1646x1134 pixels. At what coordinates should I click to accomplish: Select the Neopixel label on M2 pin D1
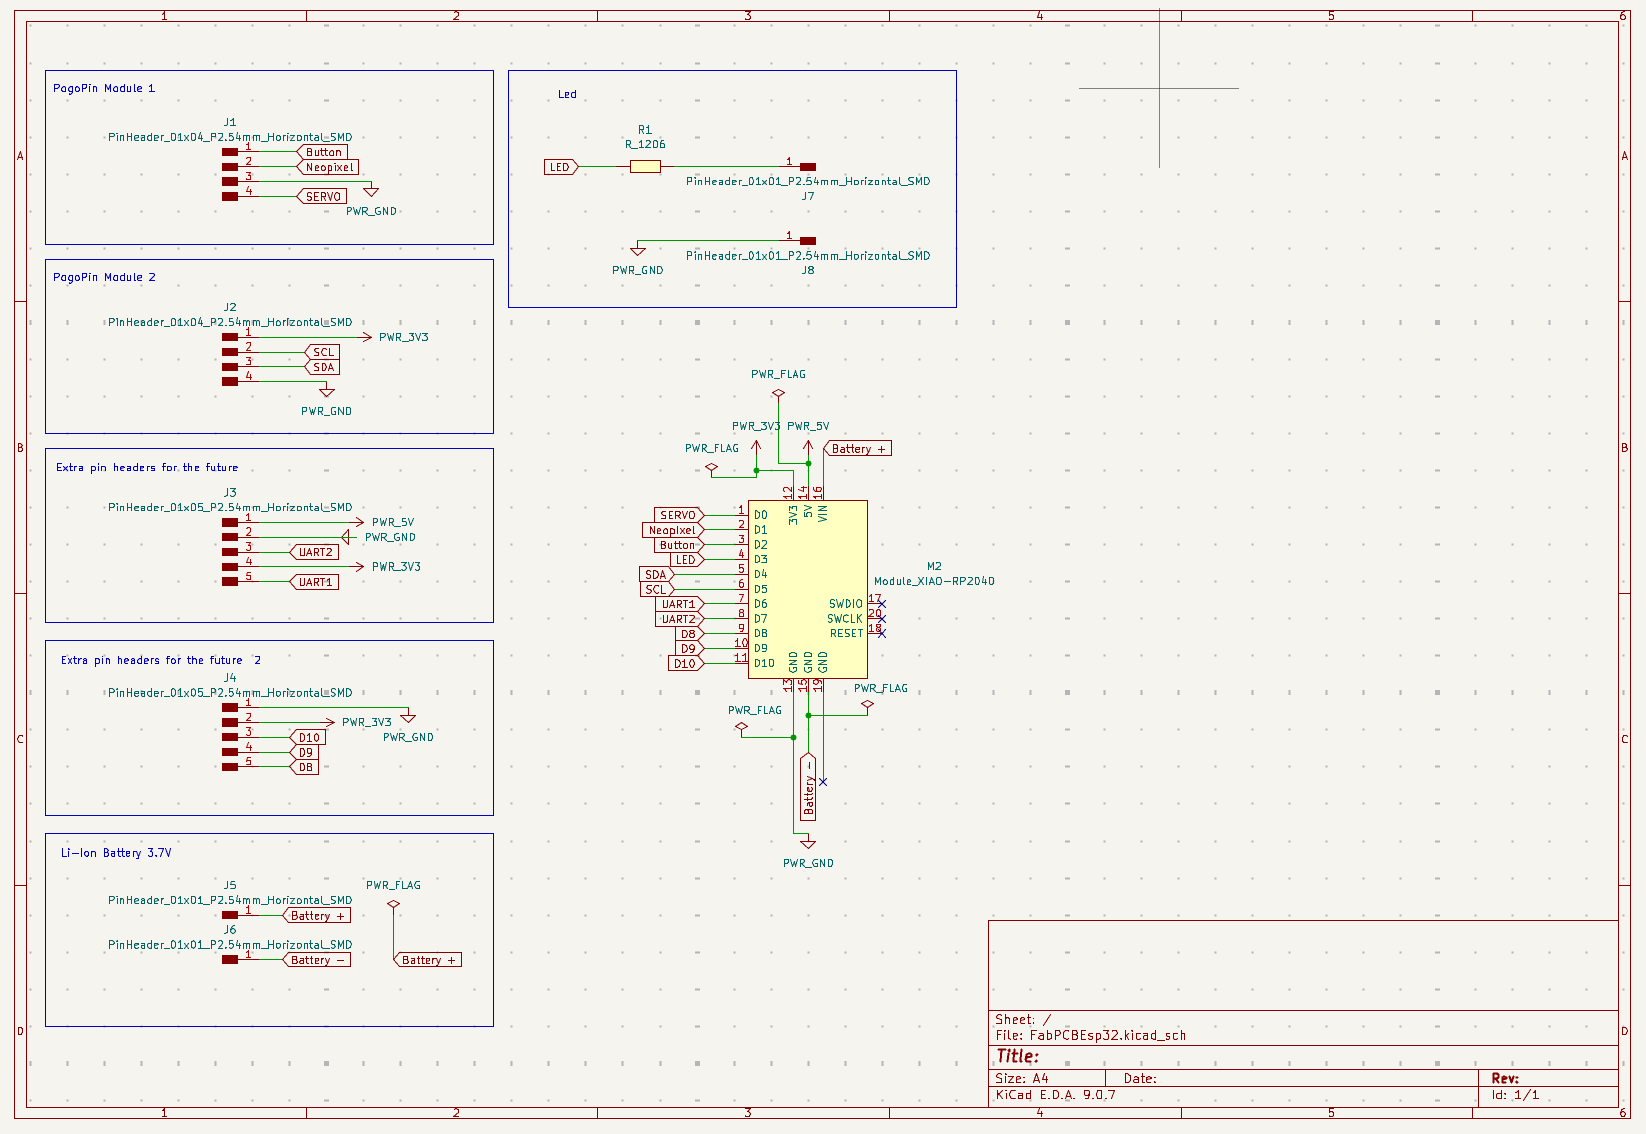click(673, 530)
